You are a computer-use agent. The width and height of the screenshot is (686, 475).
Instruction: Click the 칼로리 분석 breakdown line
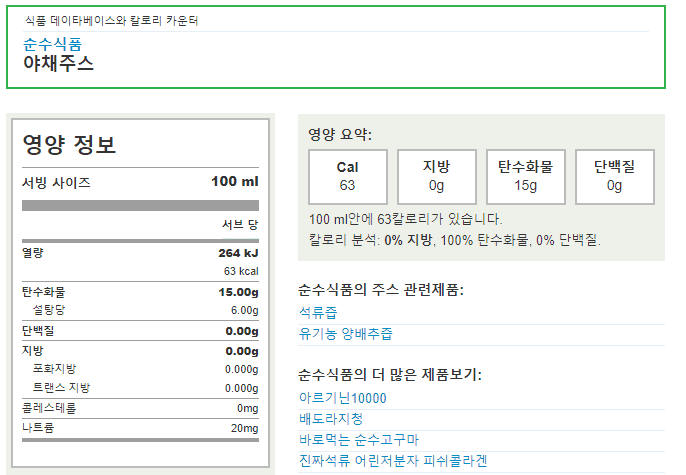pyautogui.click(x=455, y=240)
